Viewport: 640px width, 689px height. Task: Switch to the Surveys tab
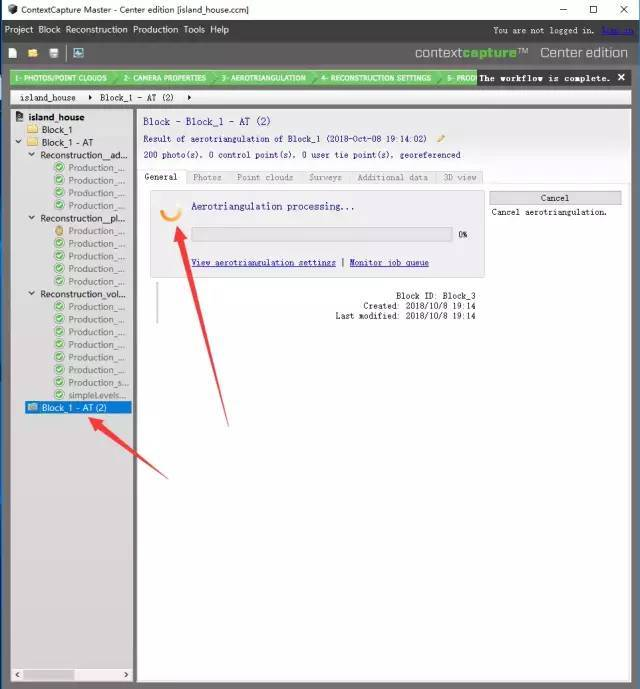point(325,178)
